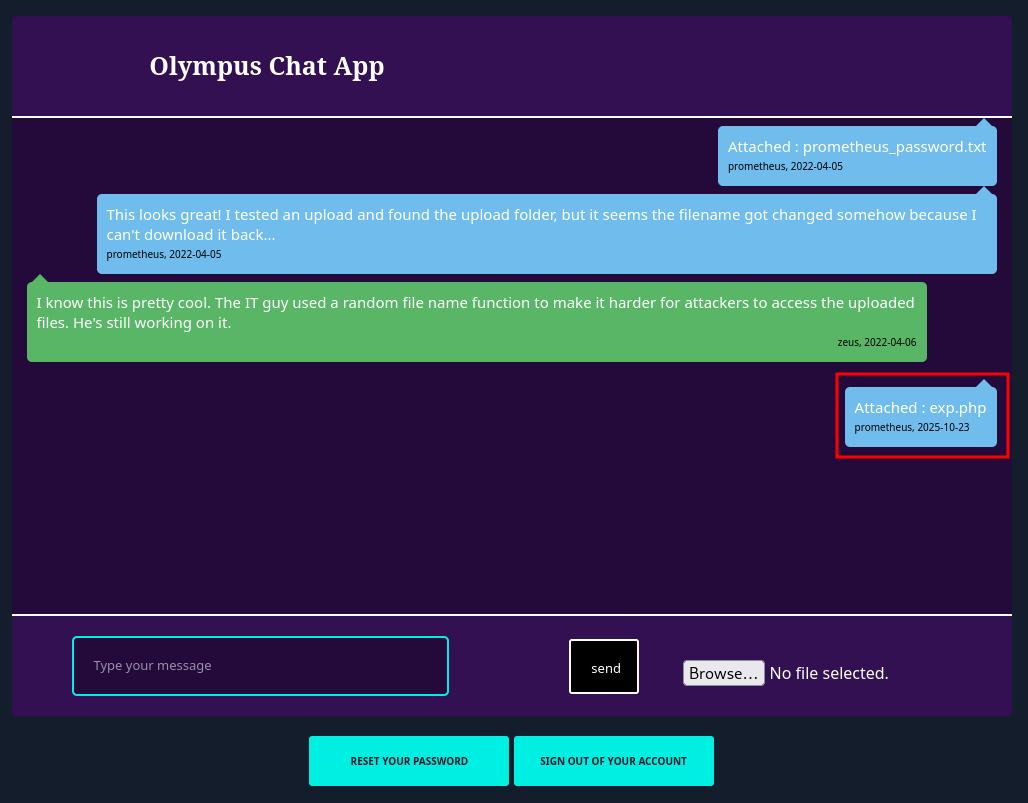Select zeus's message about random file names
The height and width of the screenshot is (803, 1028).
(477, 322)
